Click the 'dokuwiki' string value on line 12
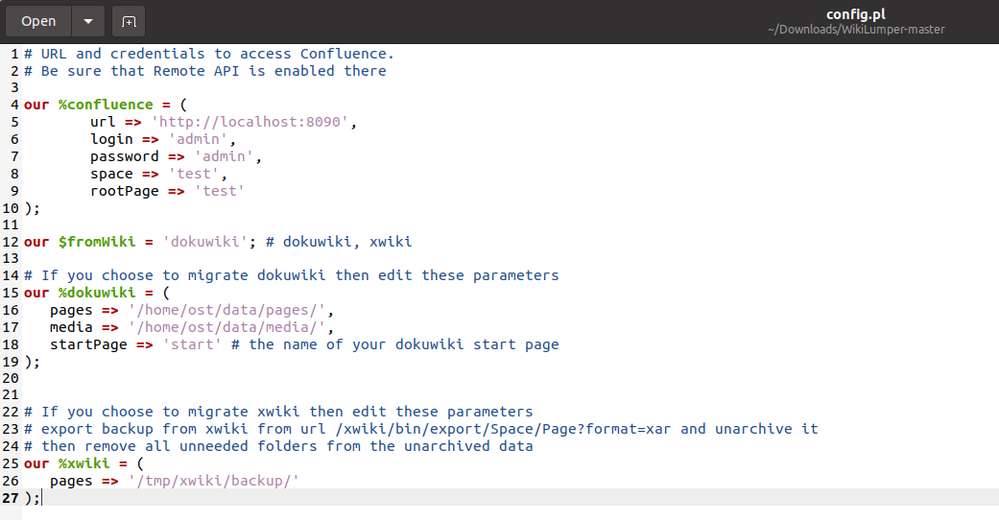The width and height of the screenshot is (999, 520). tap(205, 242)
